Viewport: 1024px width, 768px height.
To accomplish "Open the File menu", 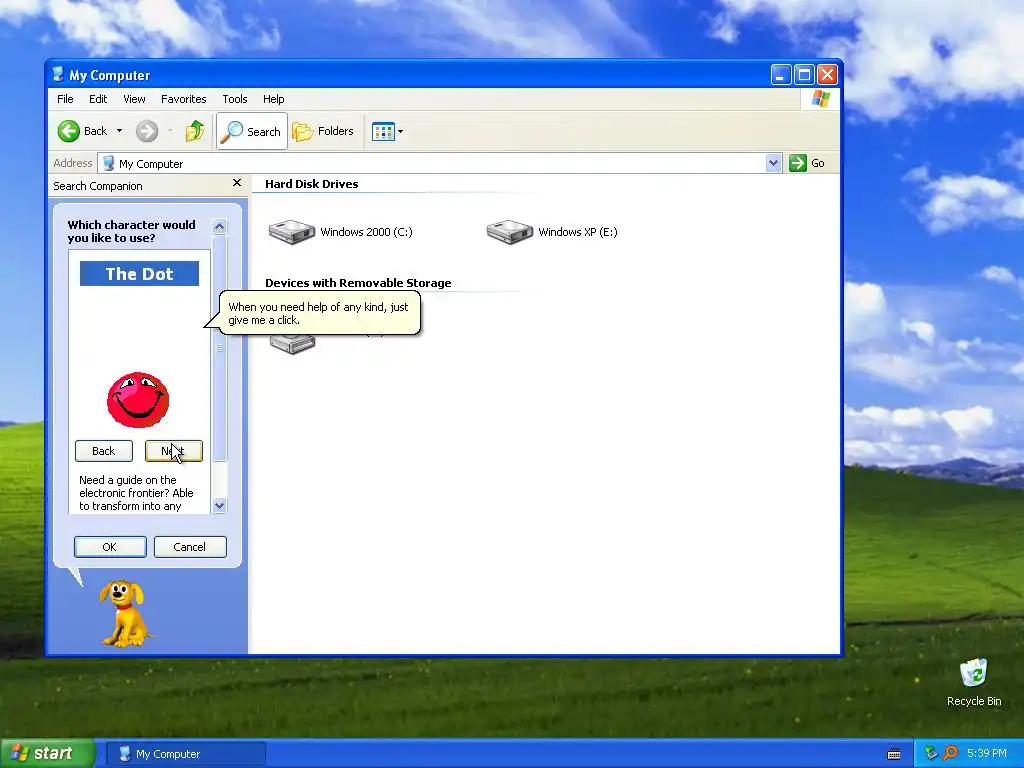I will click(x=65, y=99).
